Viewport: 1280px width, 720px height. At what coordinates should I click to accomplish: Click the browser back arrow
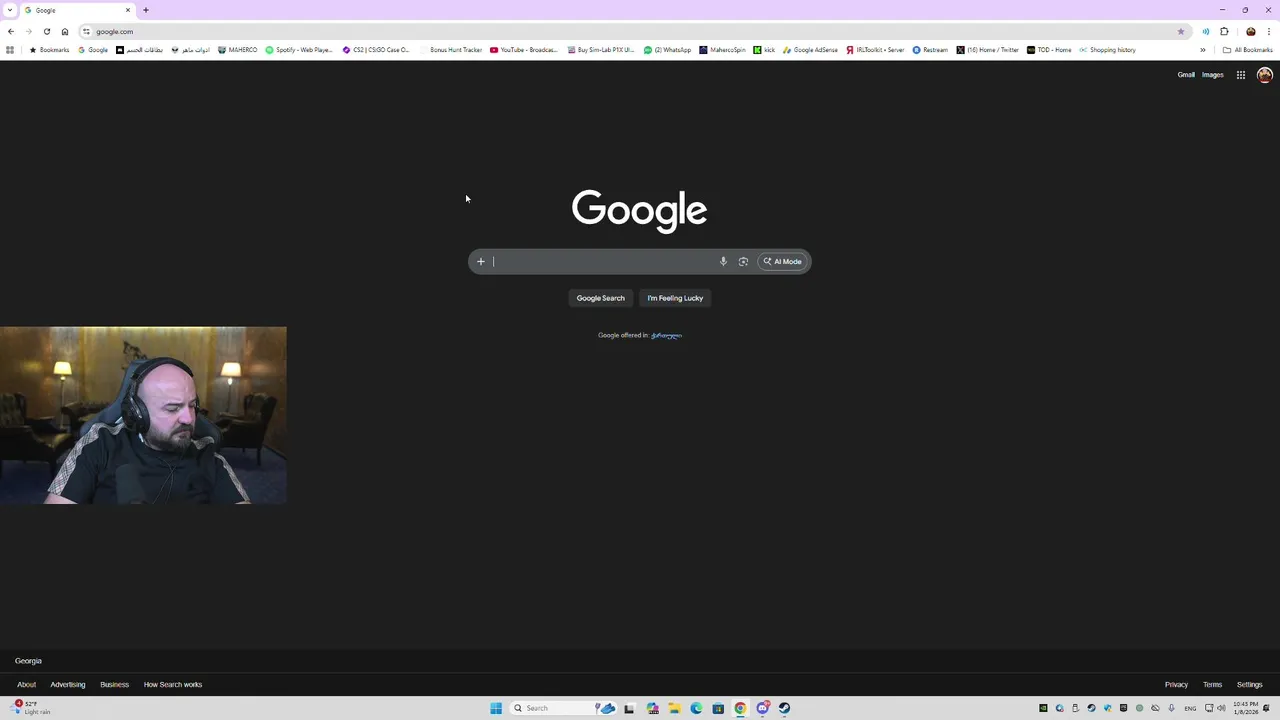click(11, 32)
